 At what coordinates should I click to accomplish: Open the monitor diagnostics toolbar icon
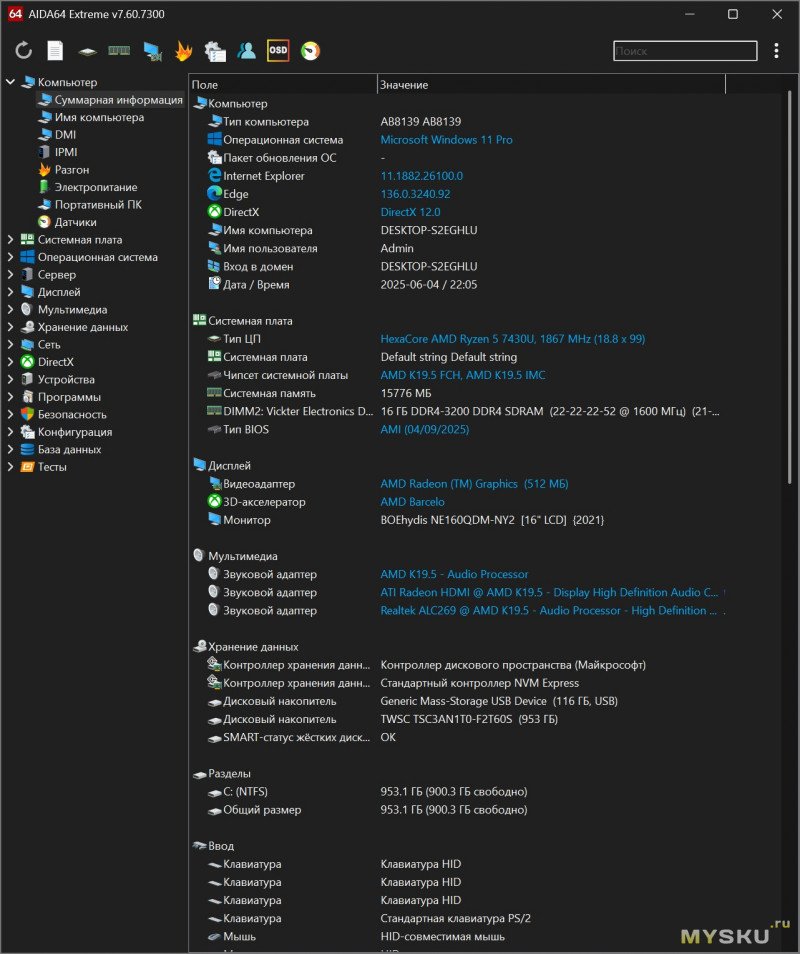152,52
